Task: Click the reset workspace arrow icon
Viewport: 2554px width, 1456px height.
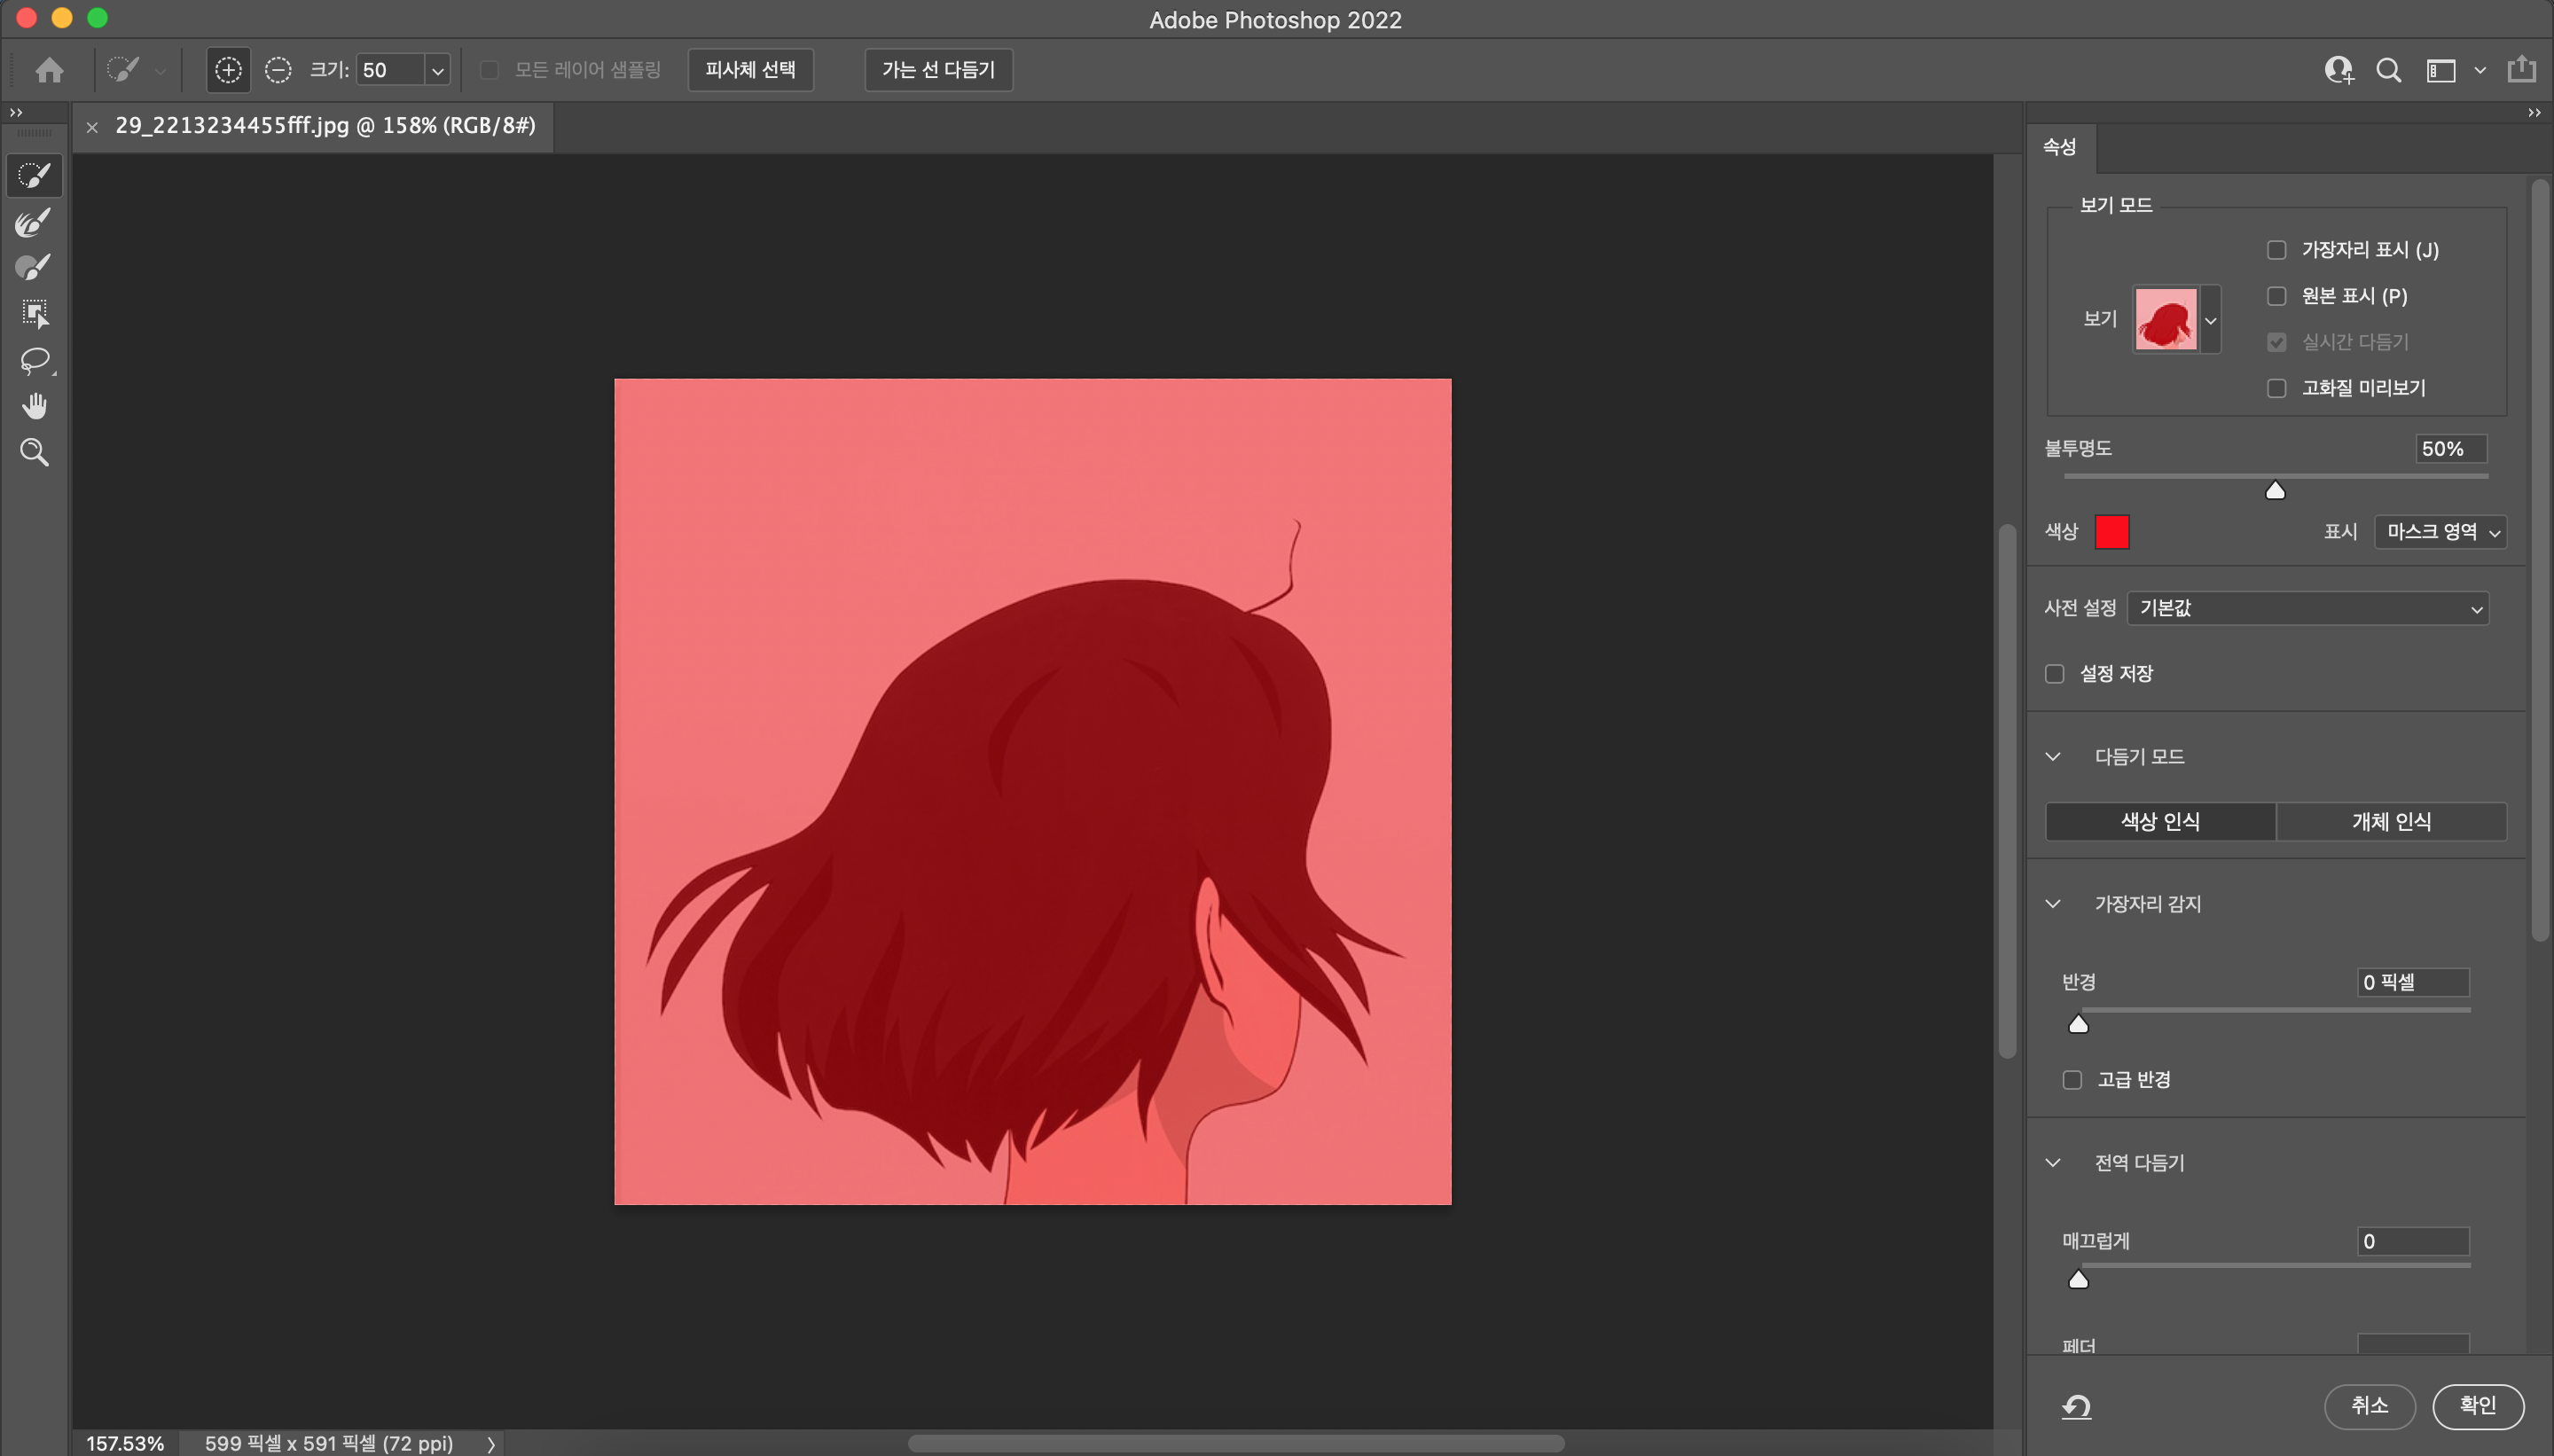Action: [x=2076, y=1407]
